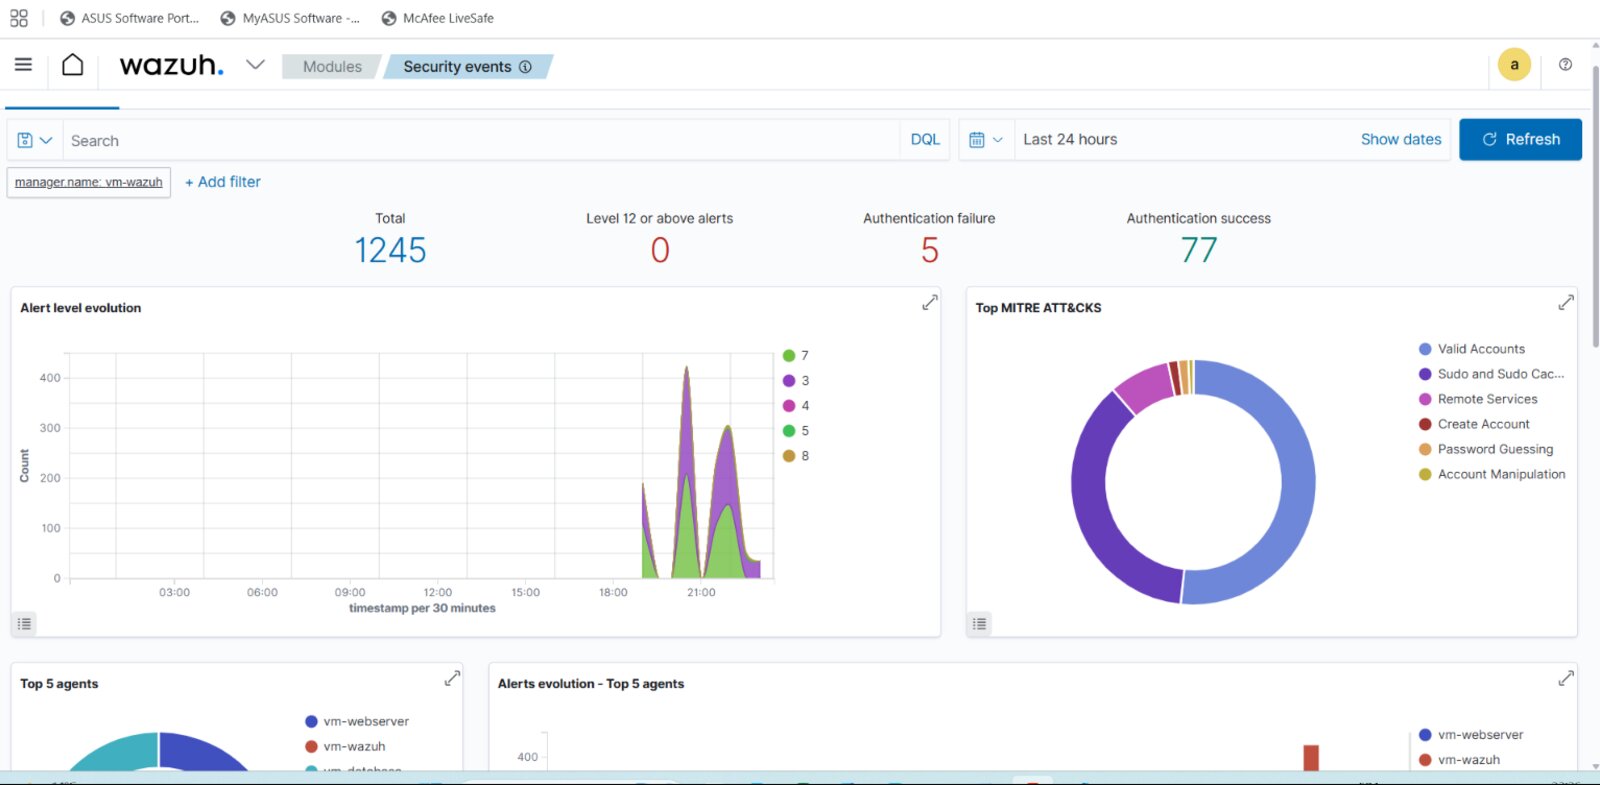Open the help icon in header

click(1565, 65)
